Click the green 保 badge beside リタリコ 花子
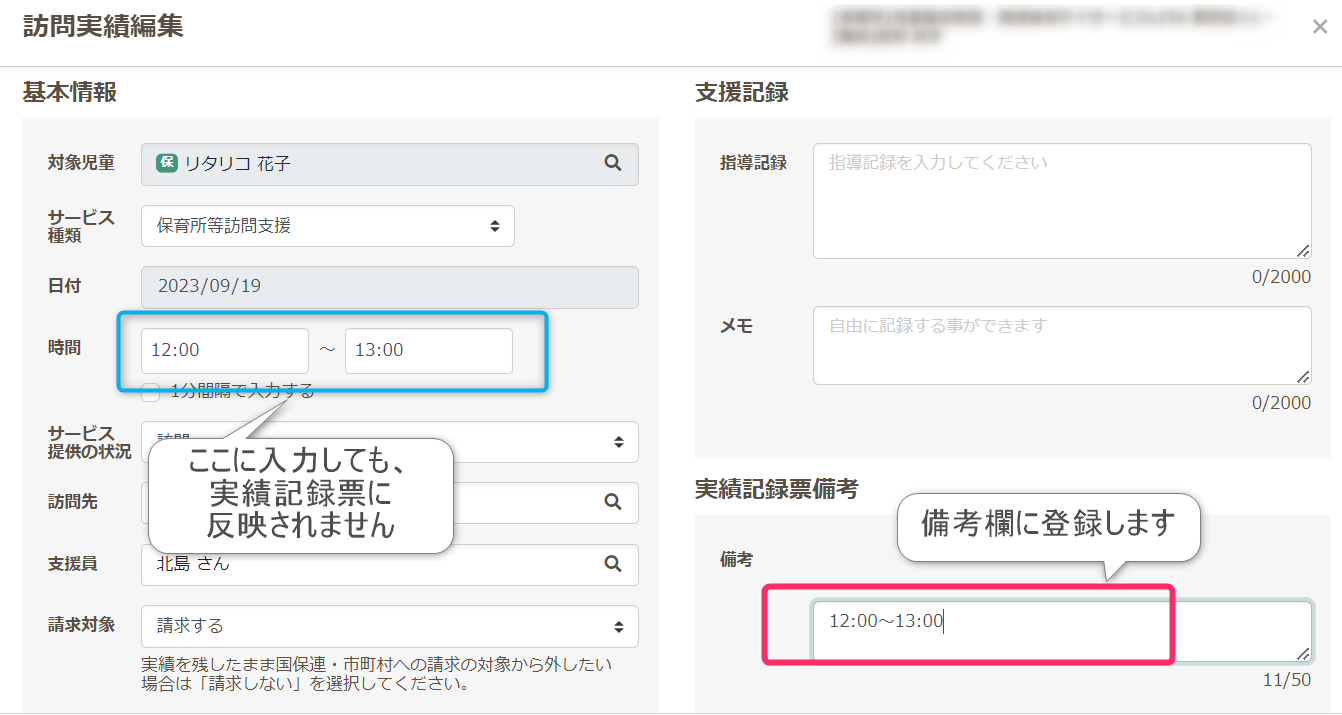Viewport: 1342px width, 715px height. pos(167,163)
